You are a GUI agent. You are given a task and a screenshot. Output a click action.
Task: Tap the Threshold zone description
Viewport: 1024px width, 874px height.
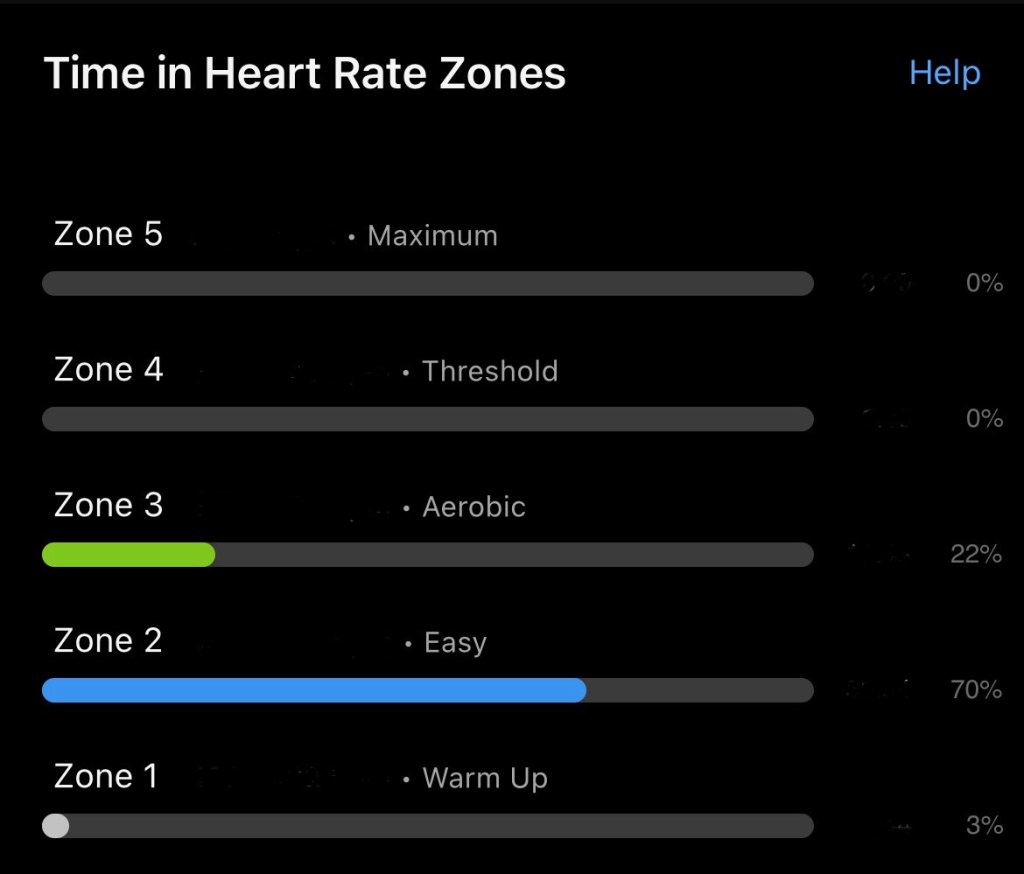tap(489, 371)
